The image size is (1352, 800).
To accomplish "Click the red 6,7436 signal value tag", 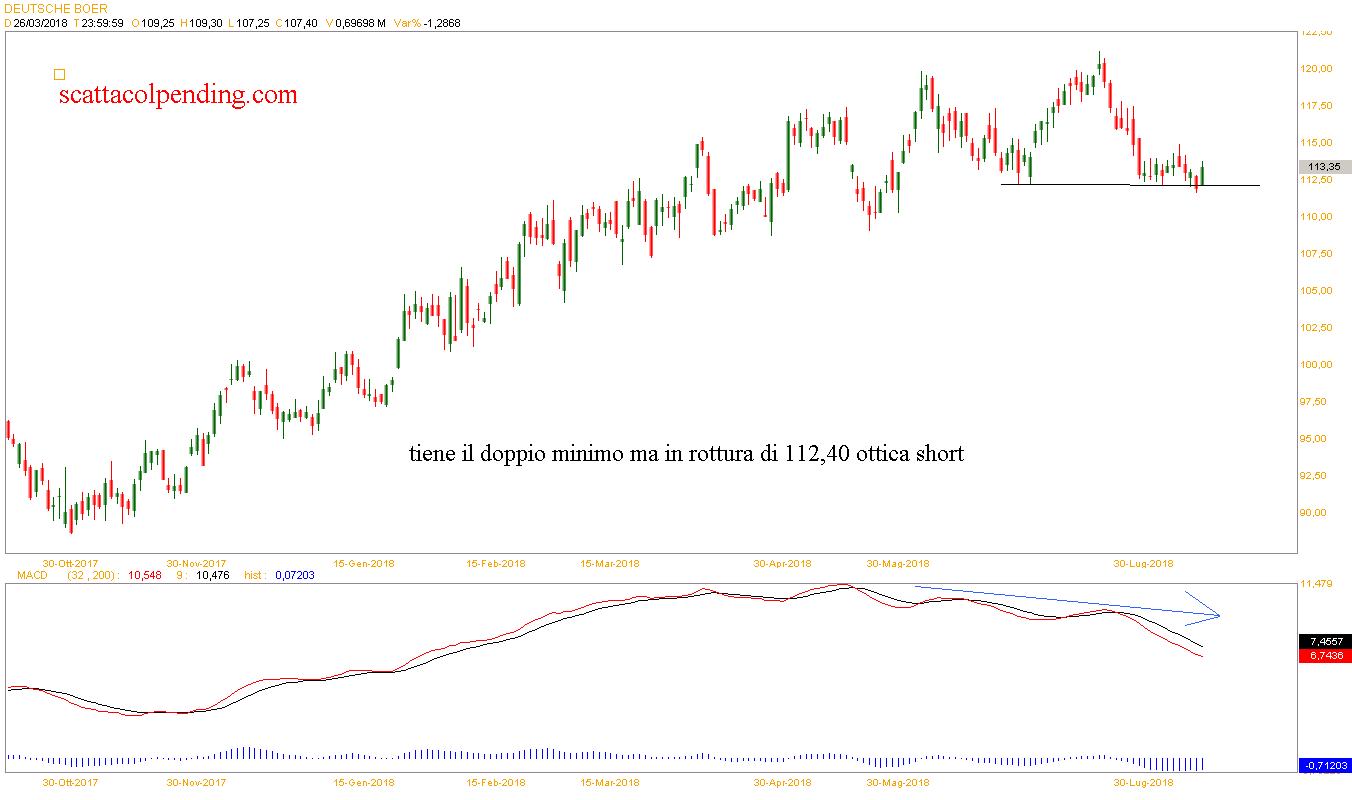I will (1325, 655).
